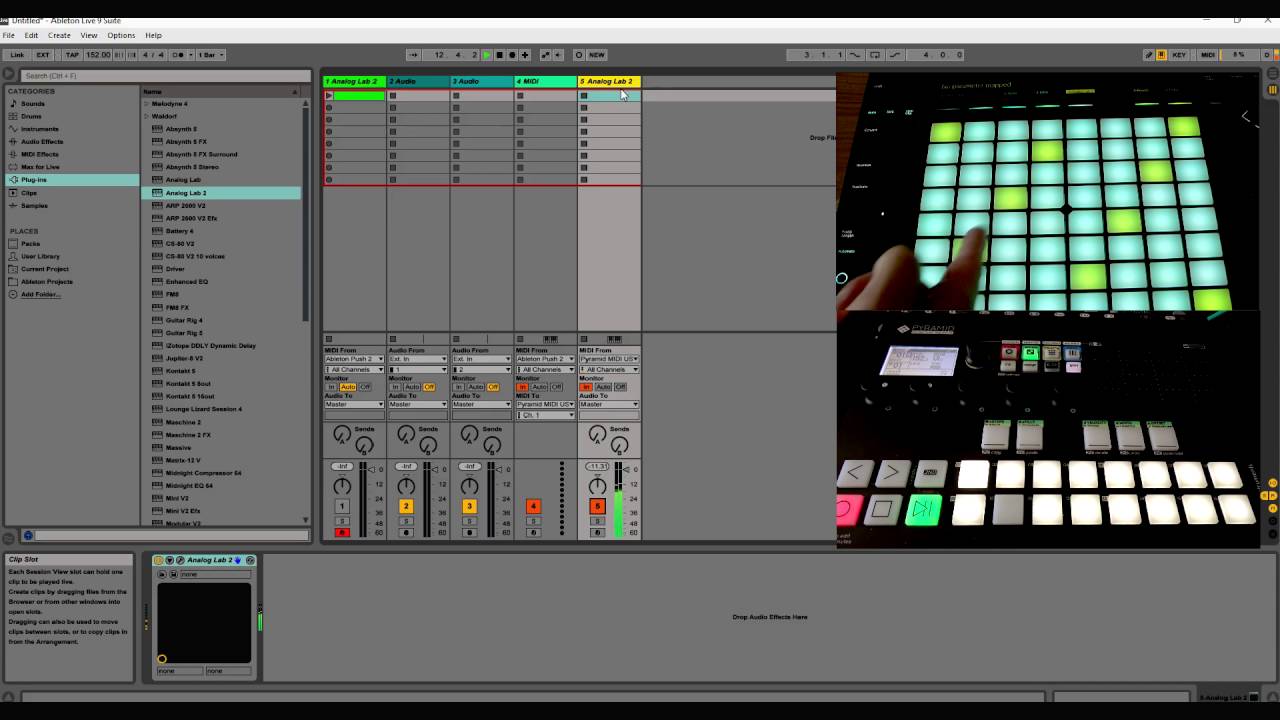Toggle track 5 activator button
Screen dimensions: 1280x720
[x=597, y=506]
